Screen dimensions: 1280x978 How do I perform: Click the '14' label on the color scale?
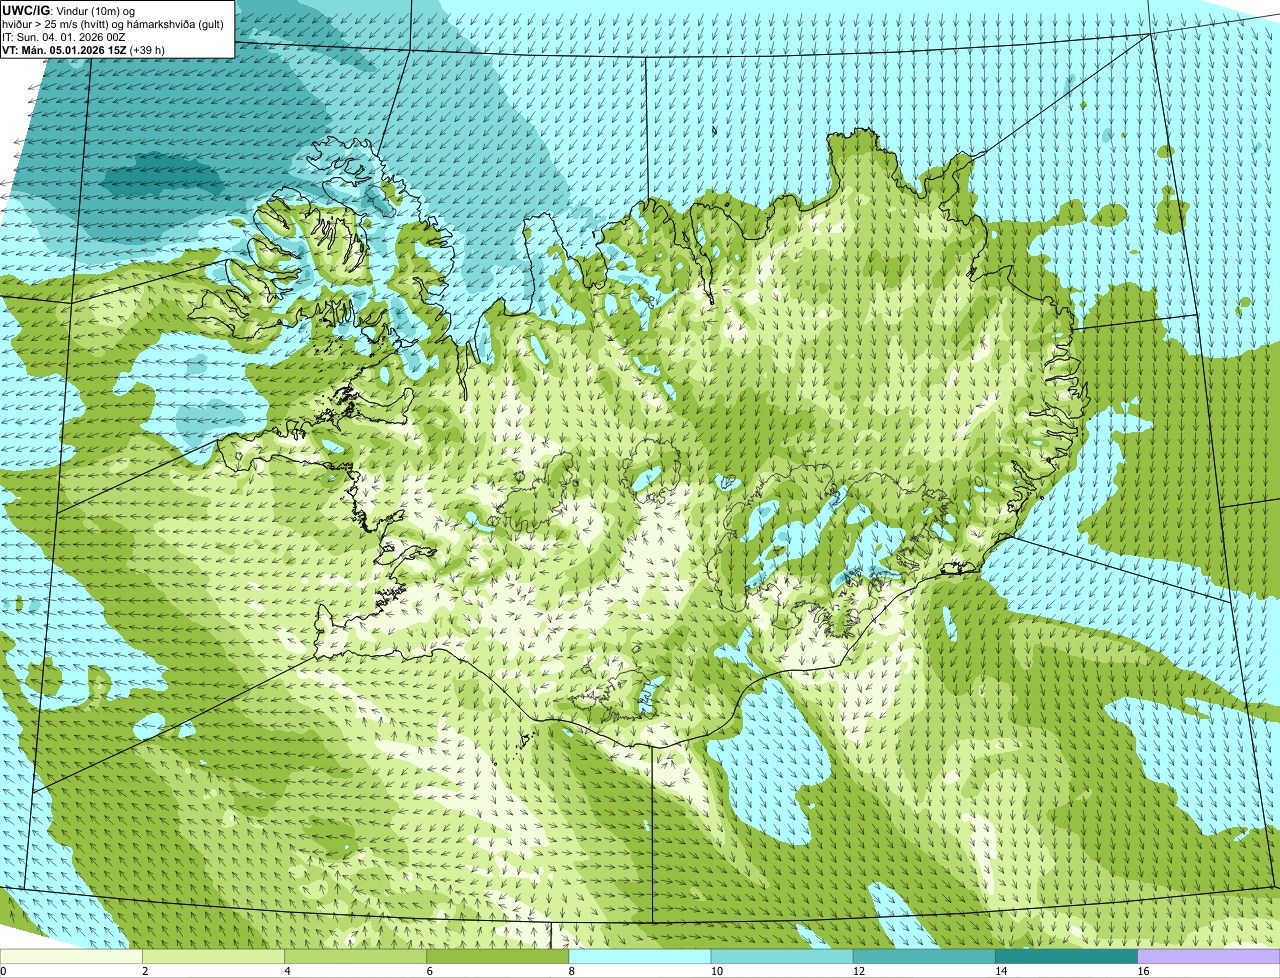1001,971
